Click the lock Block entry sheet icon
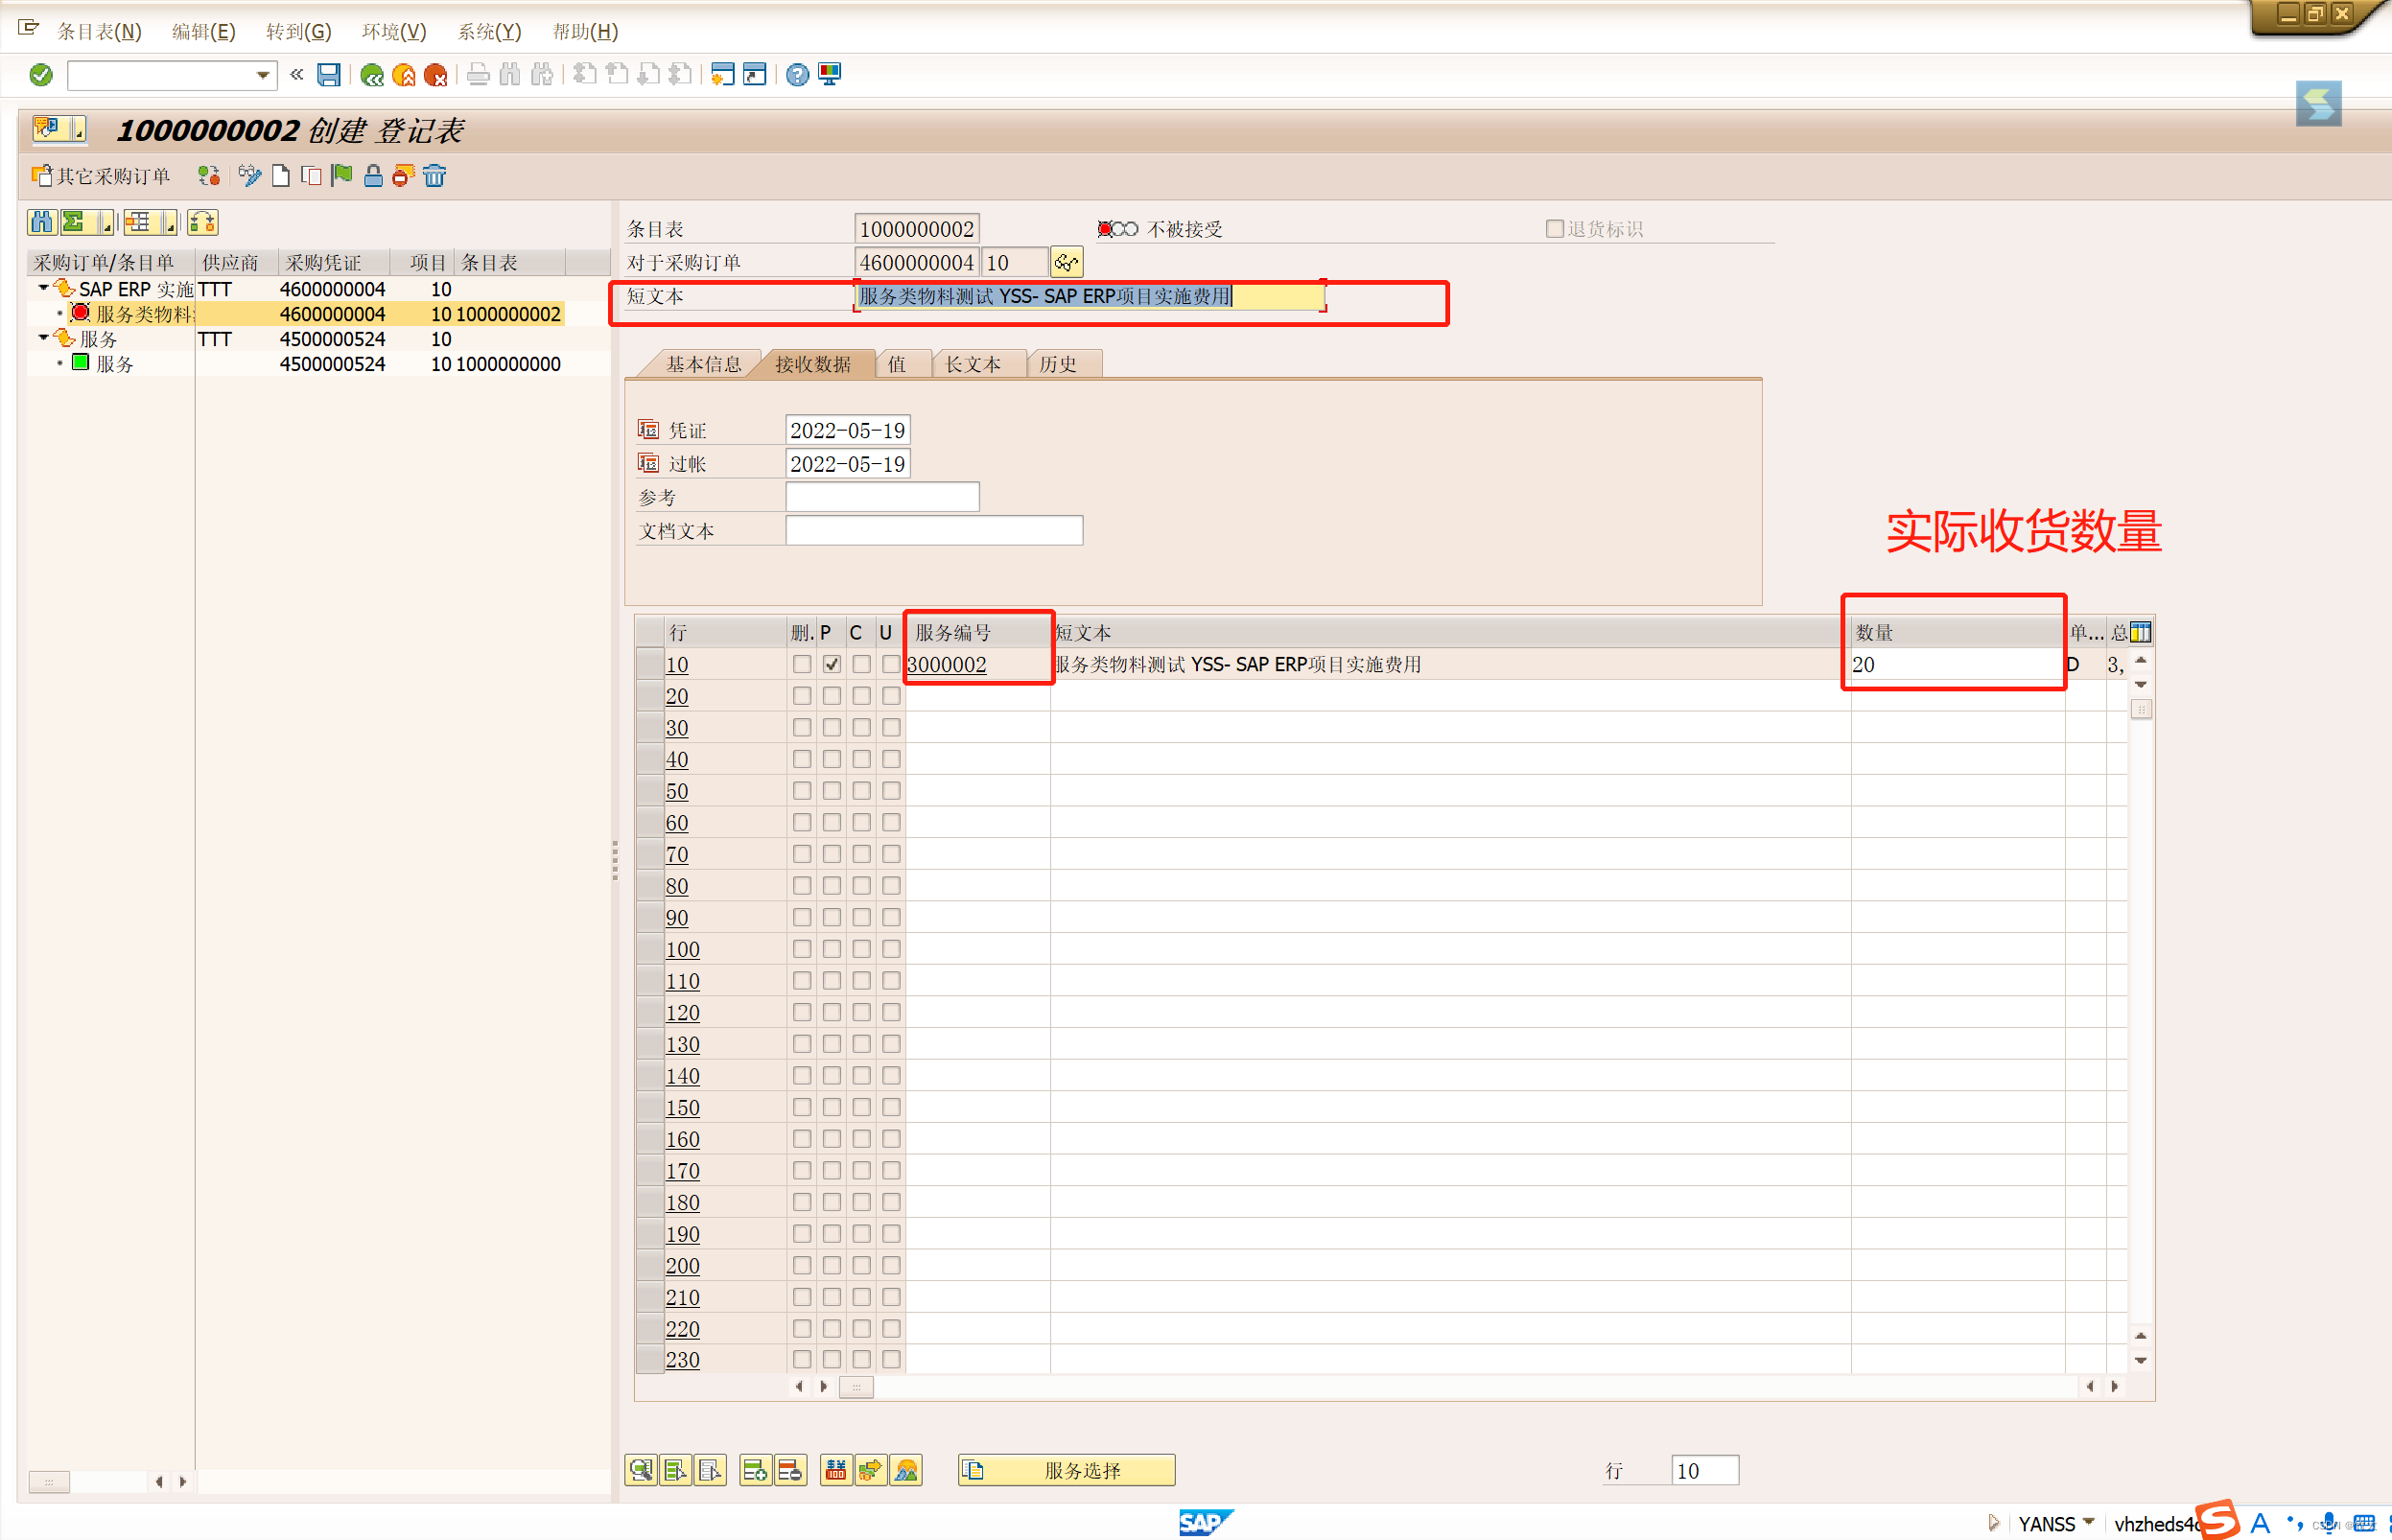Screen dimensions: 2392x1540 tap(373, 176)
